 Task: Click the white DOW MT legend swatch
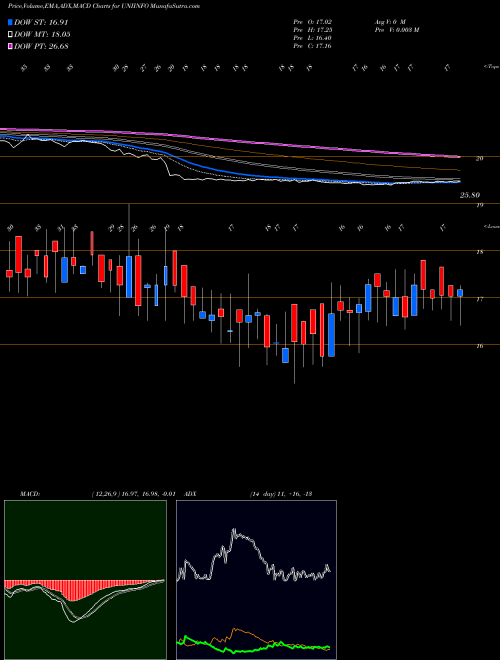(x=10, y=35)
